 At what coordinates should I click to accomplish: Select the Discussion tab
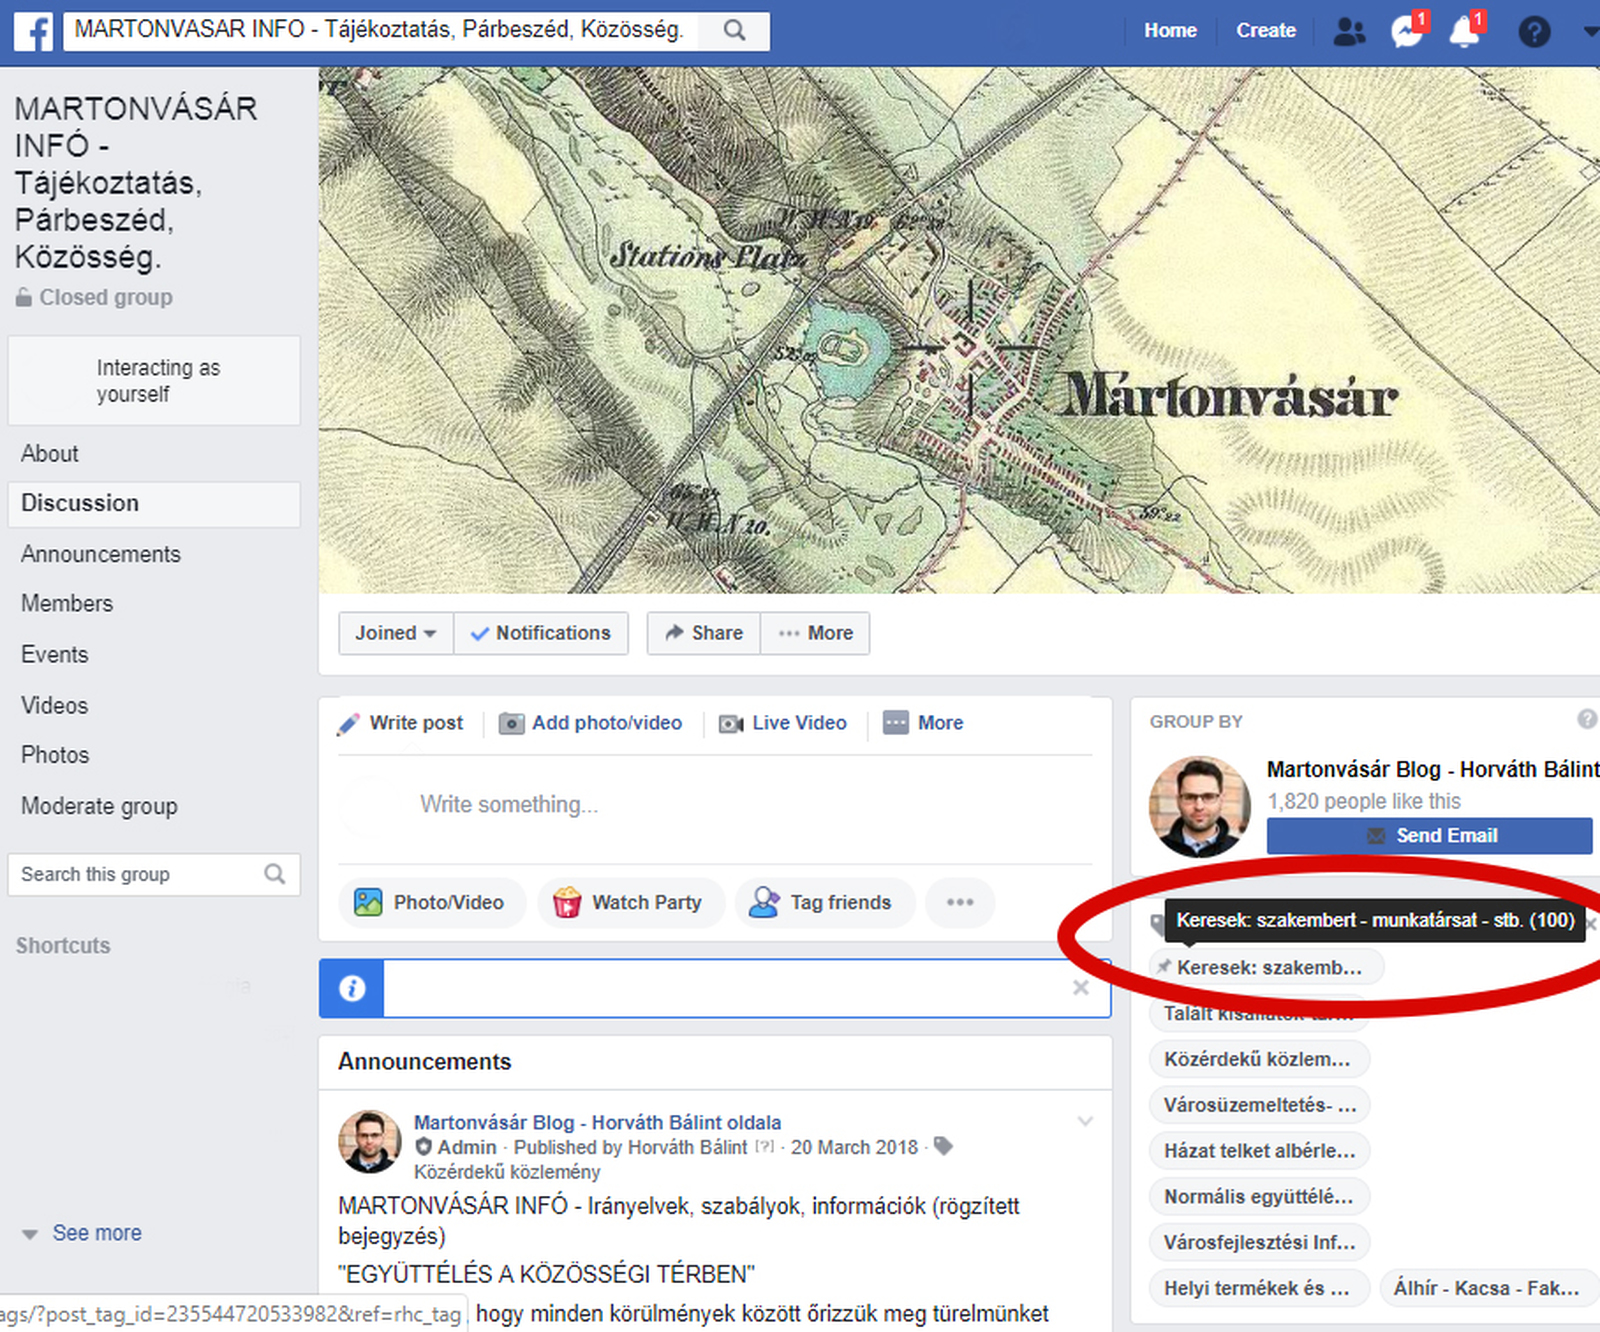[x=154, y=504]
